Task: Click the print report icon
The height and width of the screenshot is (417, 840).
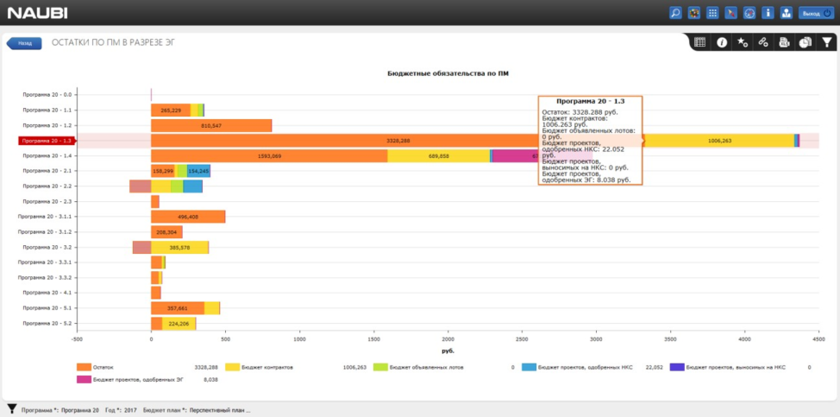Action: pos(784,43)
